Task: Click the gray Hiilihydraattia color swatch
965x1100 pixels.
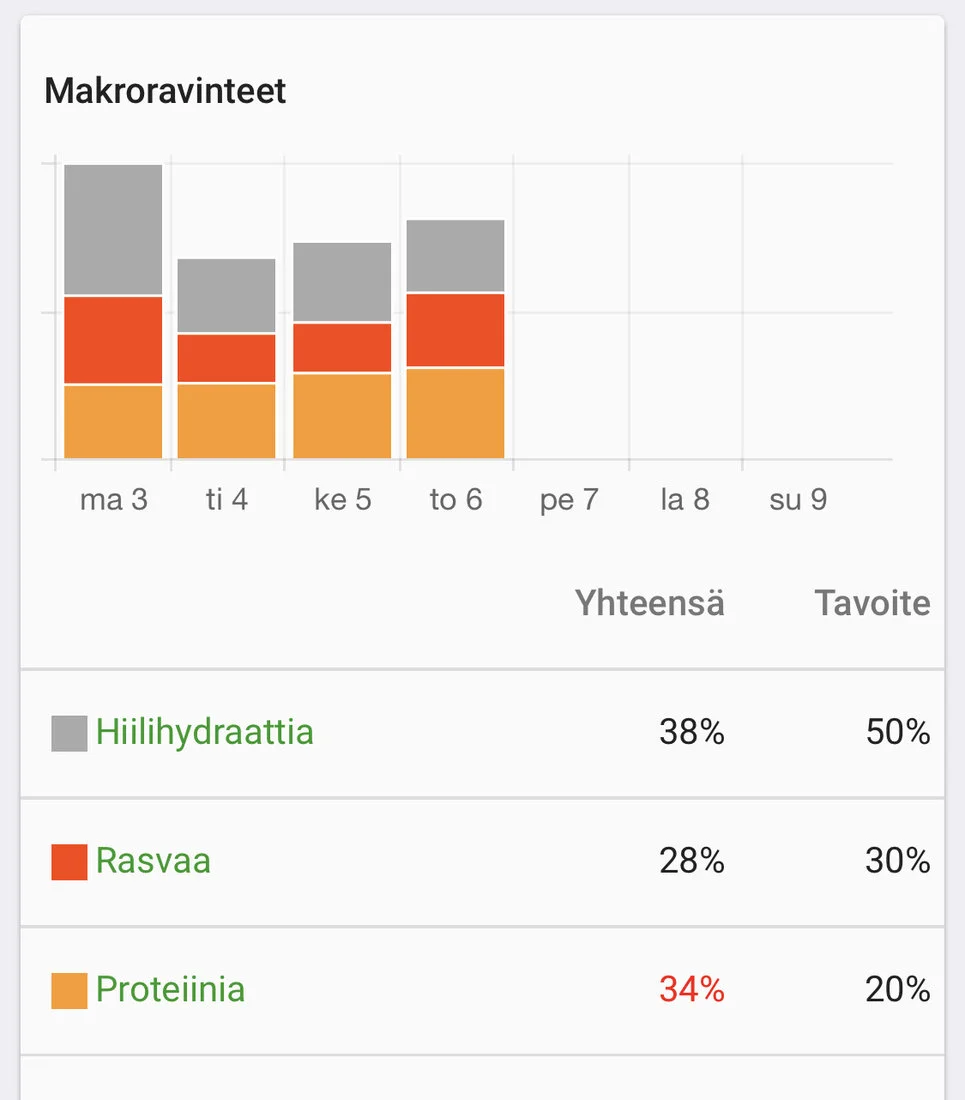Action: [x=69, y=733]
